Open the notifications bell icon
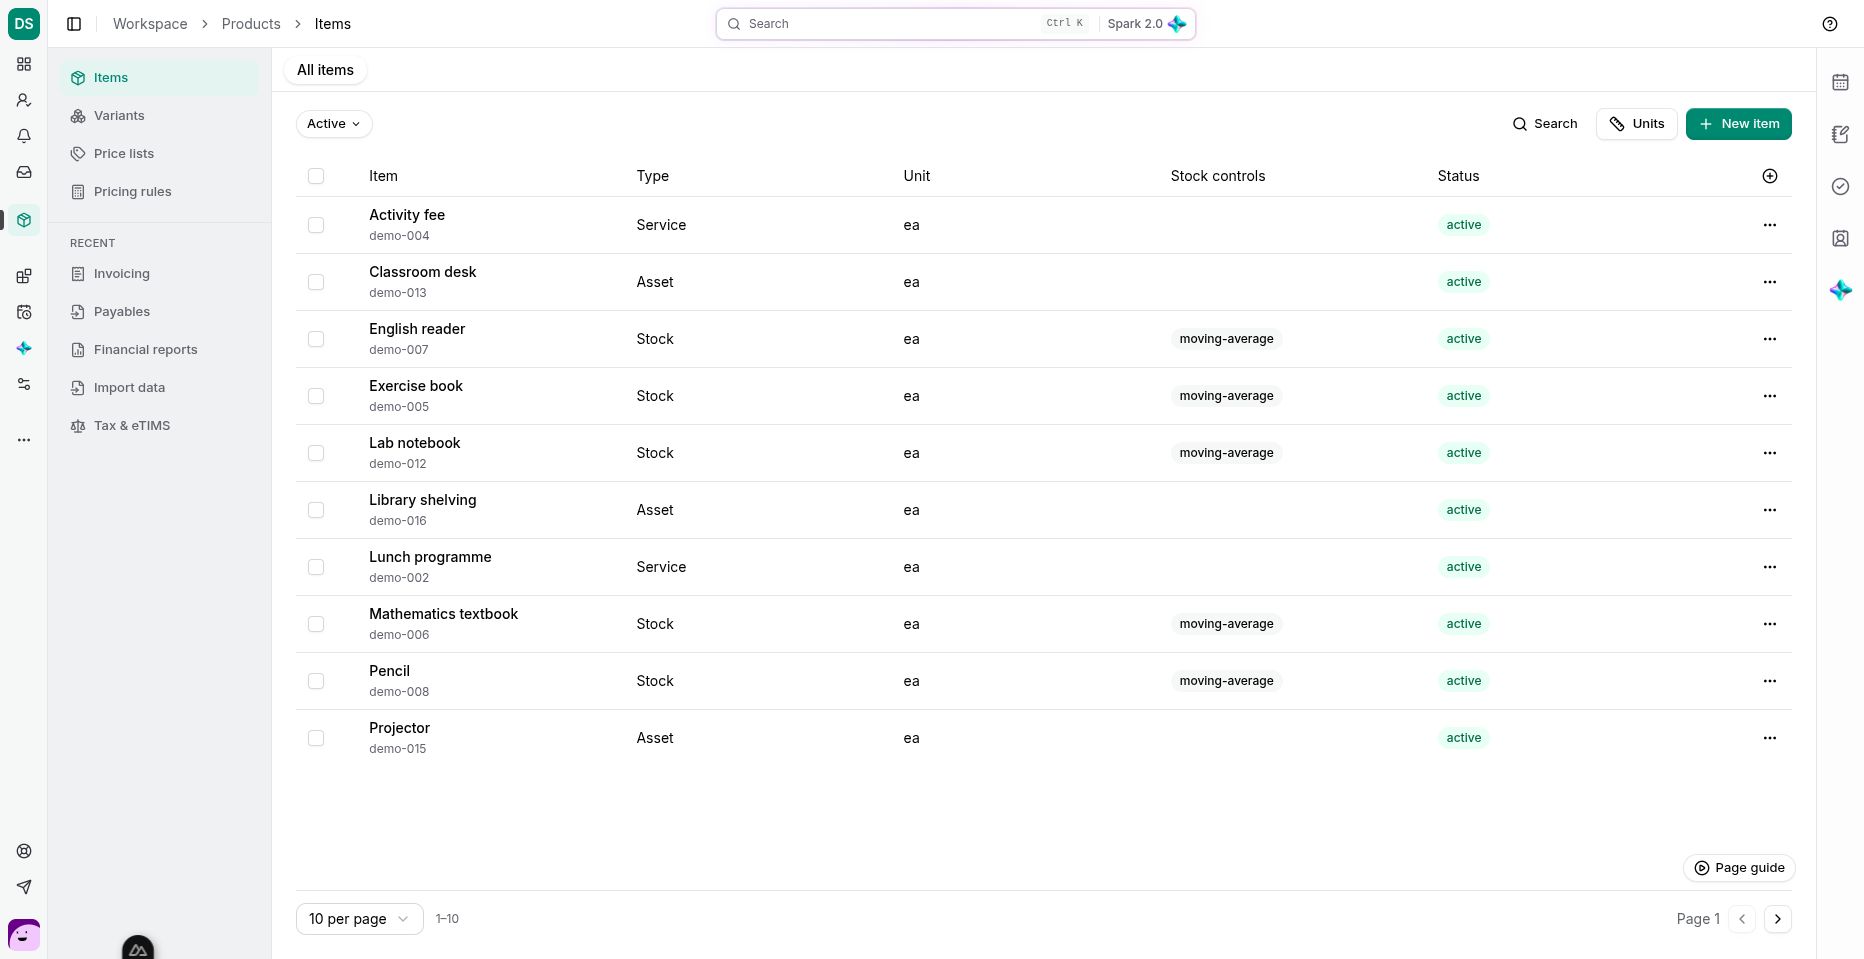 [24, 136]
